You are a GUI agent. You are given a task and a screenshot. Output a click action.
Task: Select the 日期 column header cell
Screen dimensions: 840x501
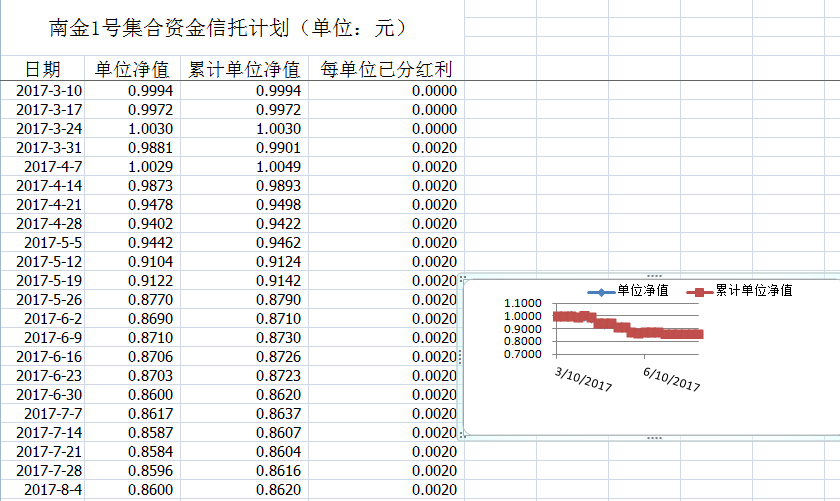pos(42,69)
